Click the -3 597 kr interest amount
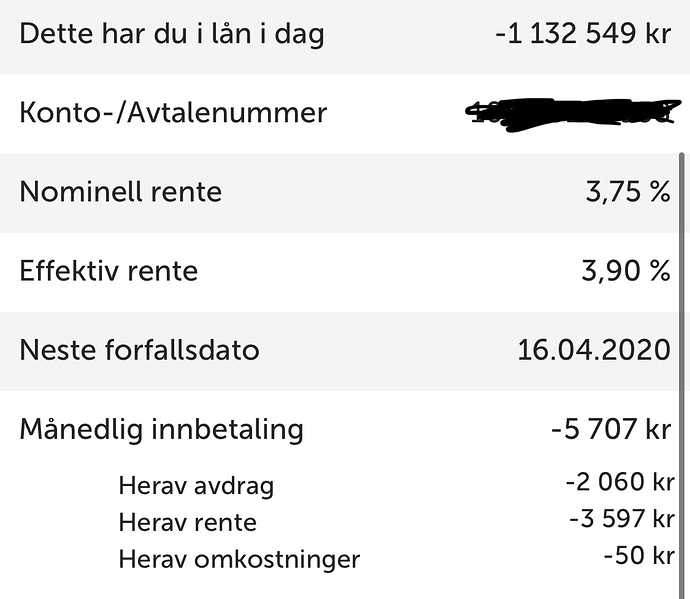690x599 pixels. [622, 518]
